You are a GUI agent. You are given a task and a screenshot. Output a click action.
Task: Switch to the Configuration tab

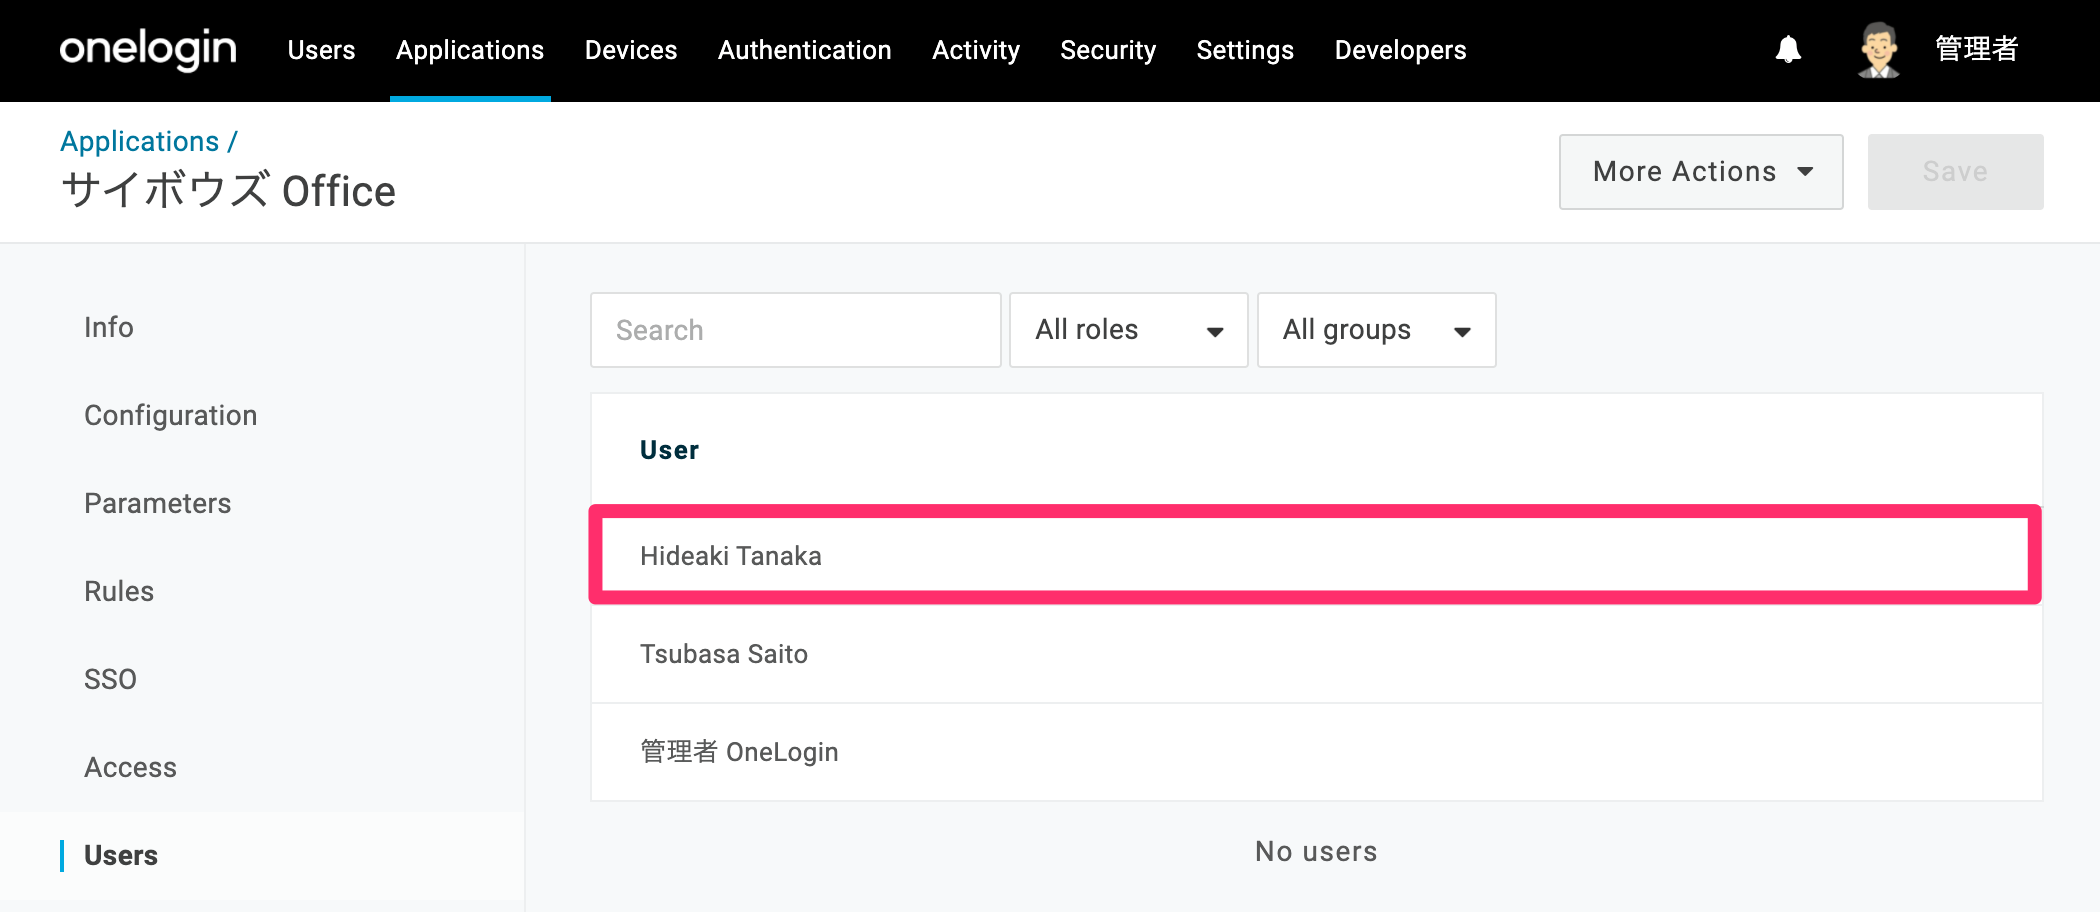pos(170,415)
